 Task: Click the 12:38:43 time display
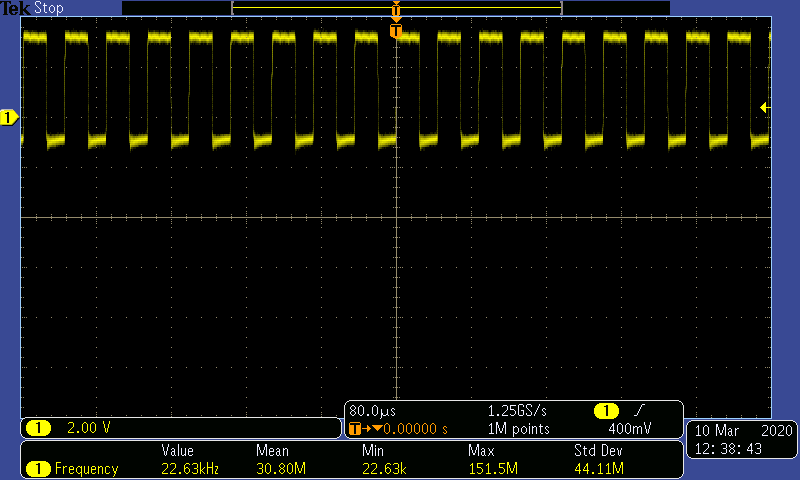(x=728, y=449)
